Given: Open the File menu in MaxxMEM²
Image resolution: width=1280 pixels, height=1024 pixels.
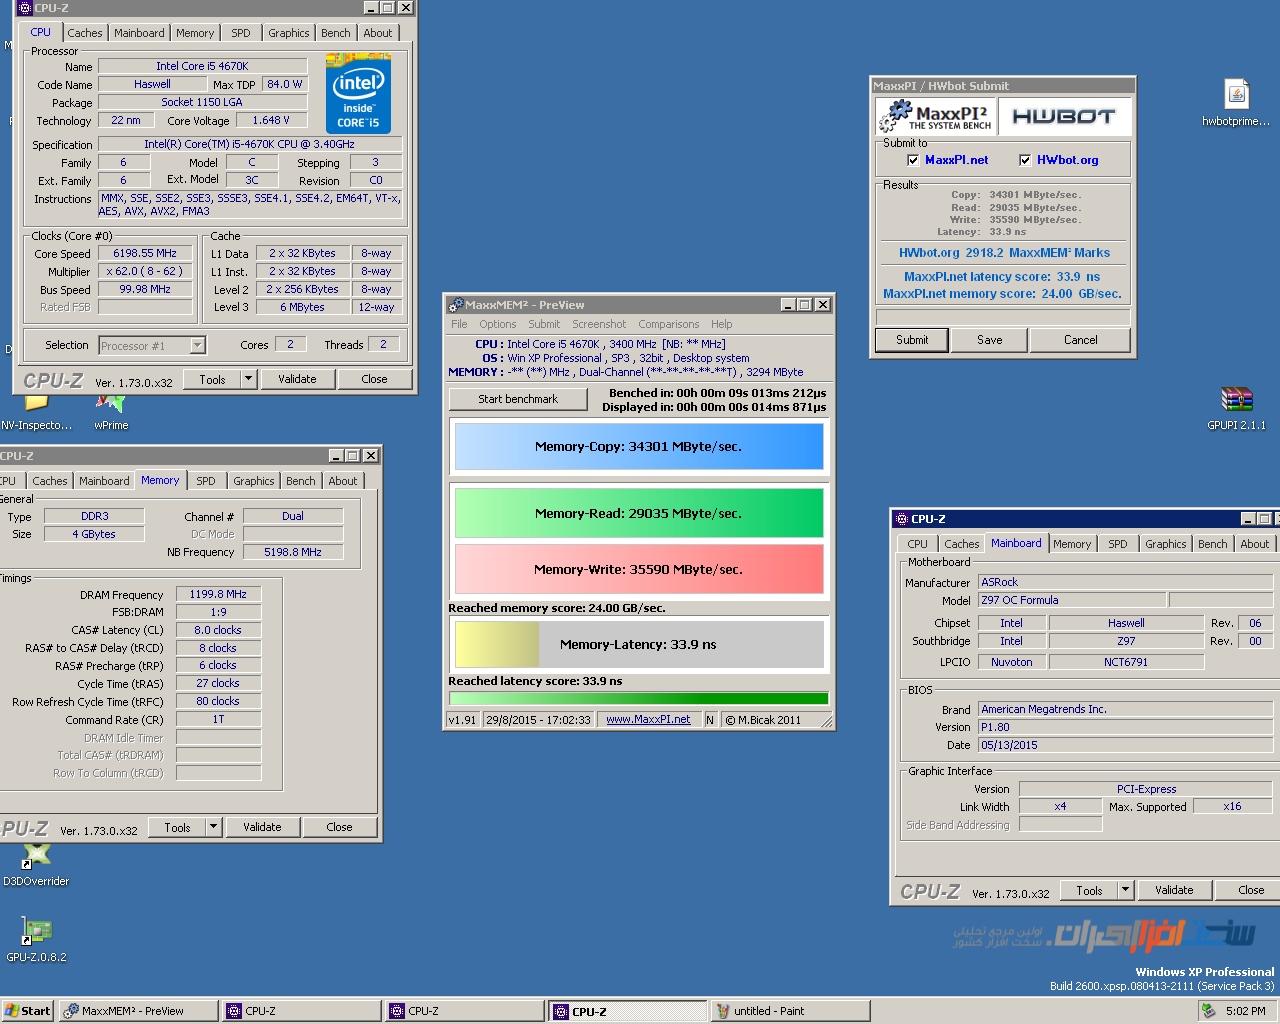Looking at the screenshot, I should tap(459, 324).
